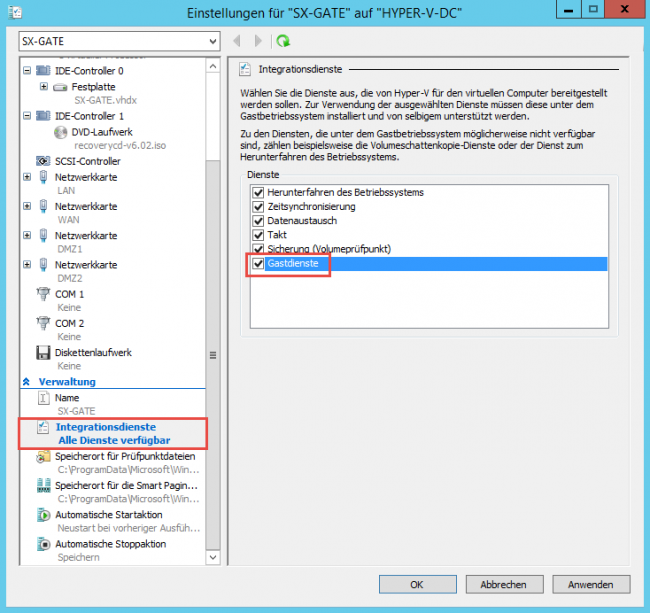Expand the Festplatte tree node
The image size is (650, 613).
tap(43, 87)
